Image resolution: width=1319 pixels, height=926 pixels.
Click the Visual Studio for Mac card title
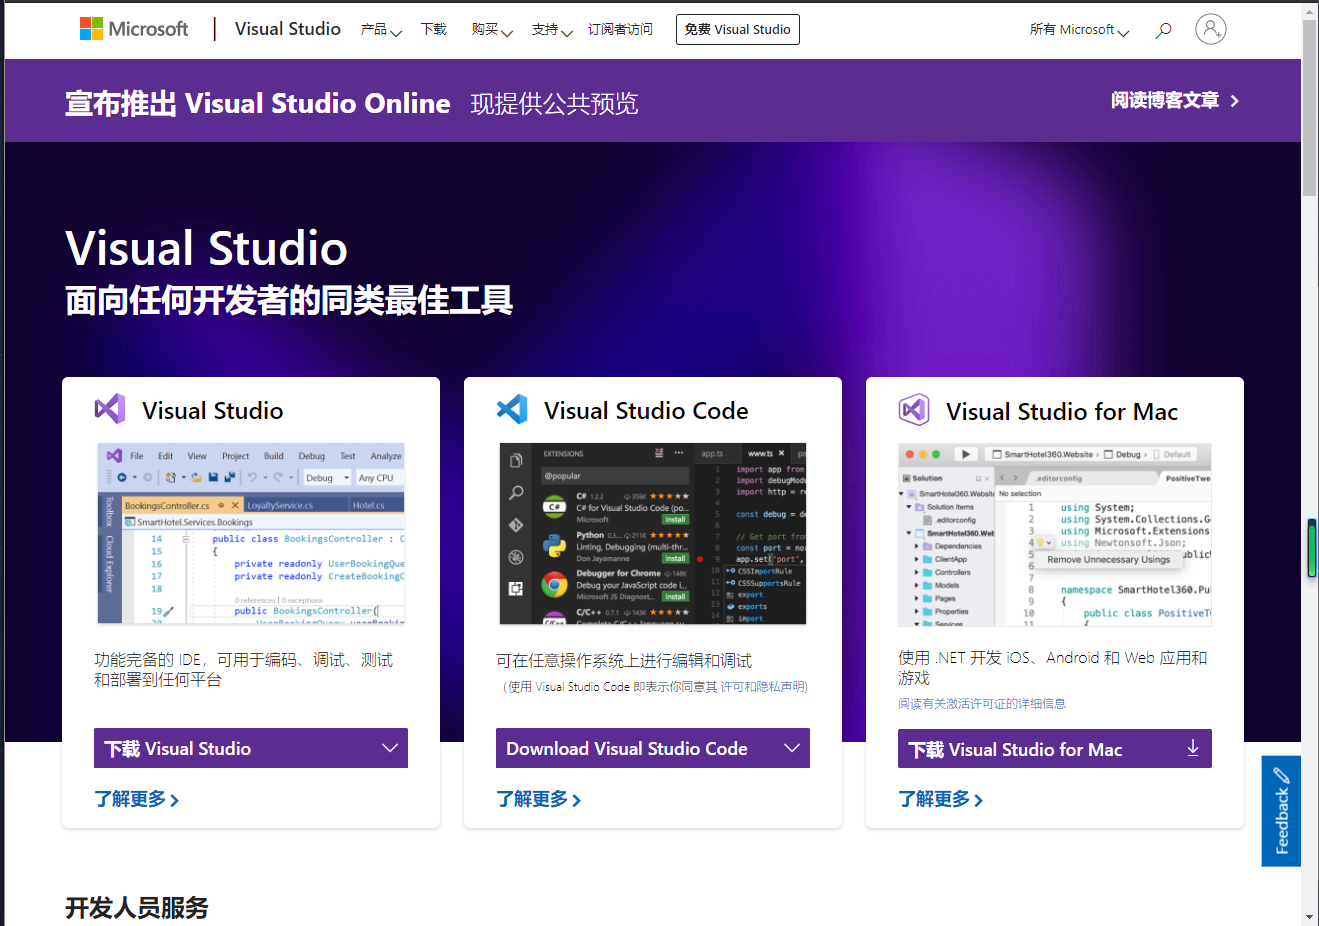point(1062,411)
